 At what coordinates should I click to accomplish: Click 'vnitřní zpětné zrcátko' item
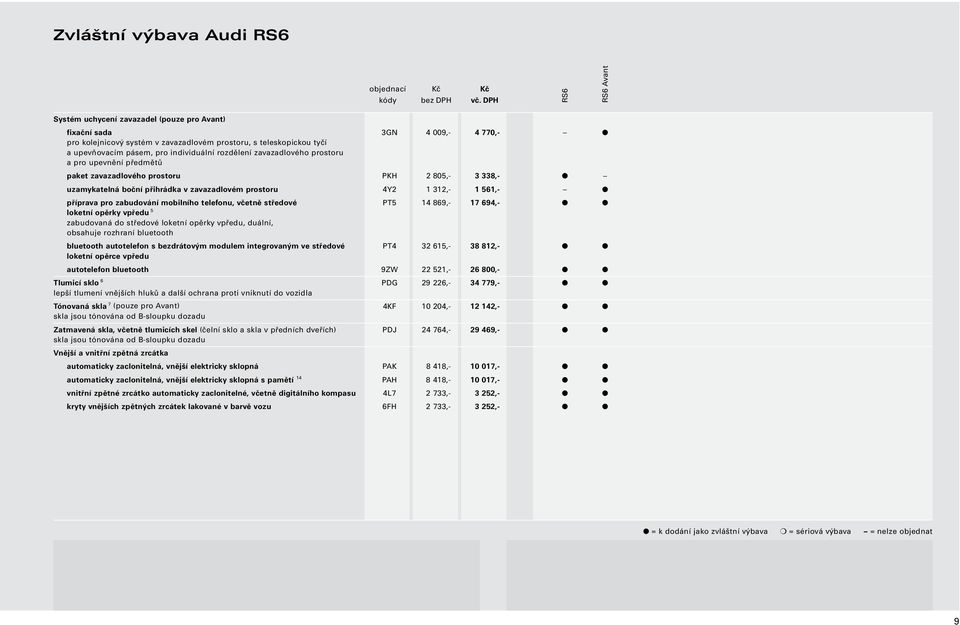[x=211, y=393]
